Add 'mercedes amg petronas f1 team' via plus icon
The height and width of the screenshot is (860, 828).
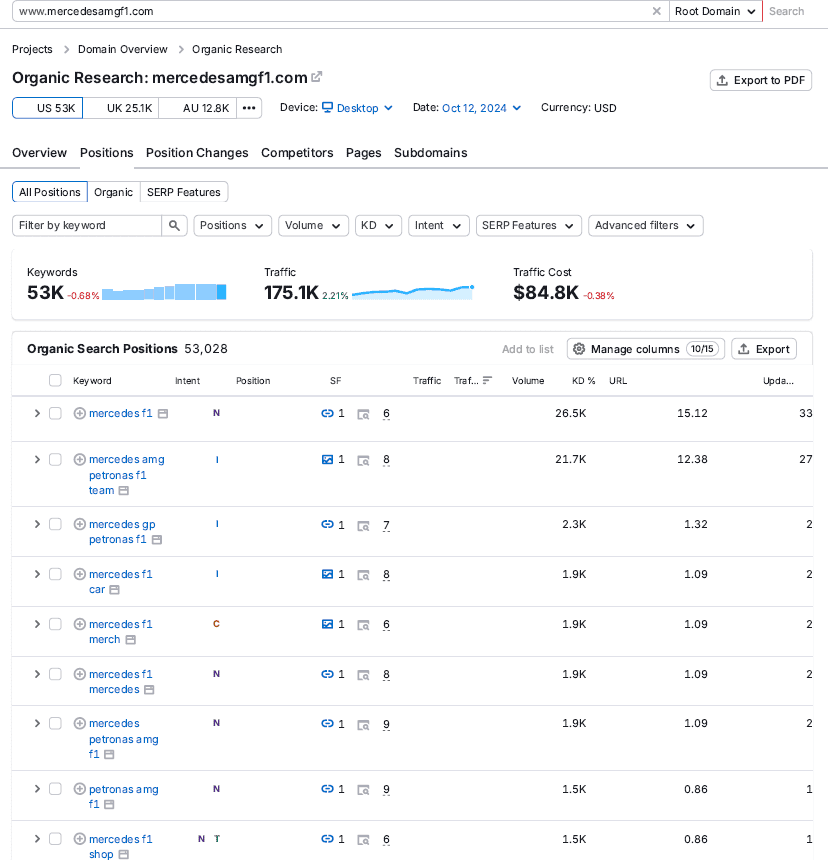pos(80,459)
